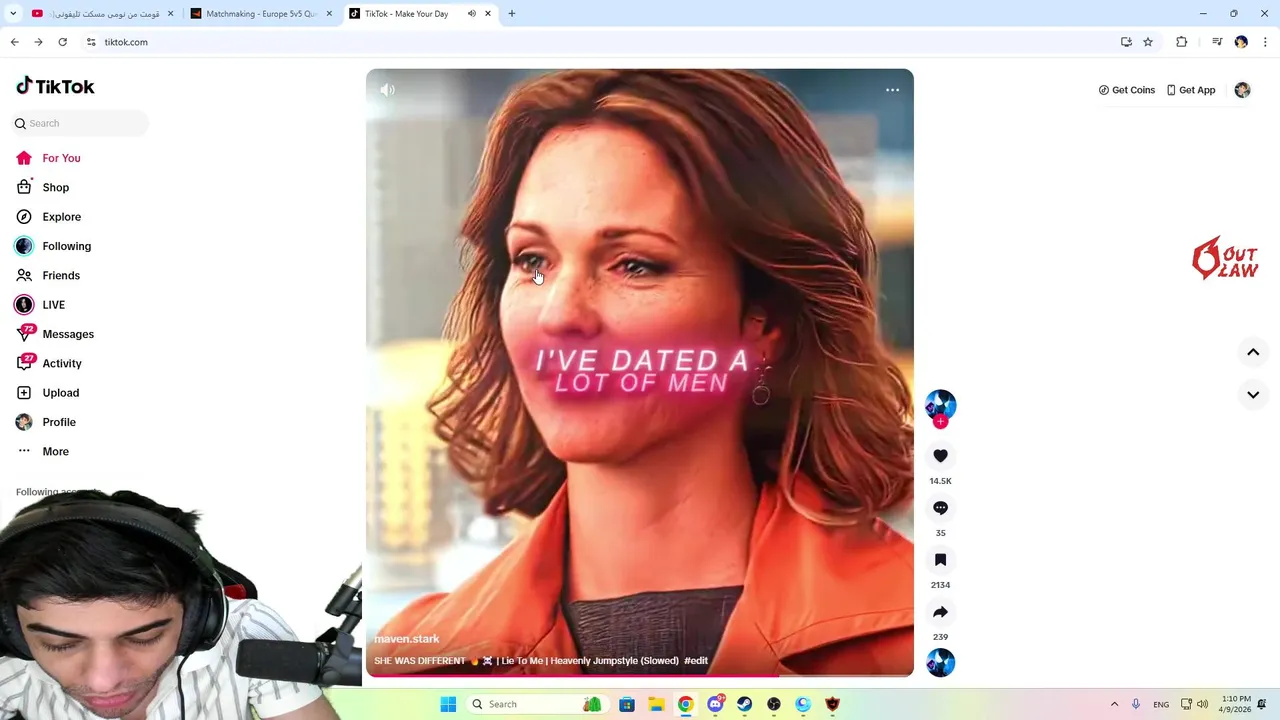Open the account avatar menu in the top right
This screenshot has height=720, width=1280.
[x=1242, y=90]
